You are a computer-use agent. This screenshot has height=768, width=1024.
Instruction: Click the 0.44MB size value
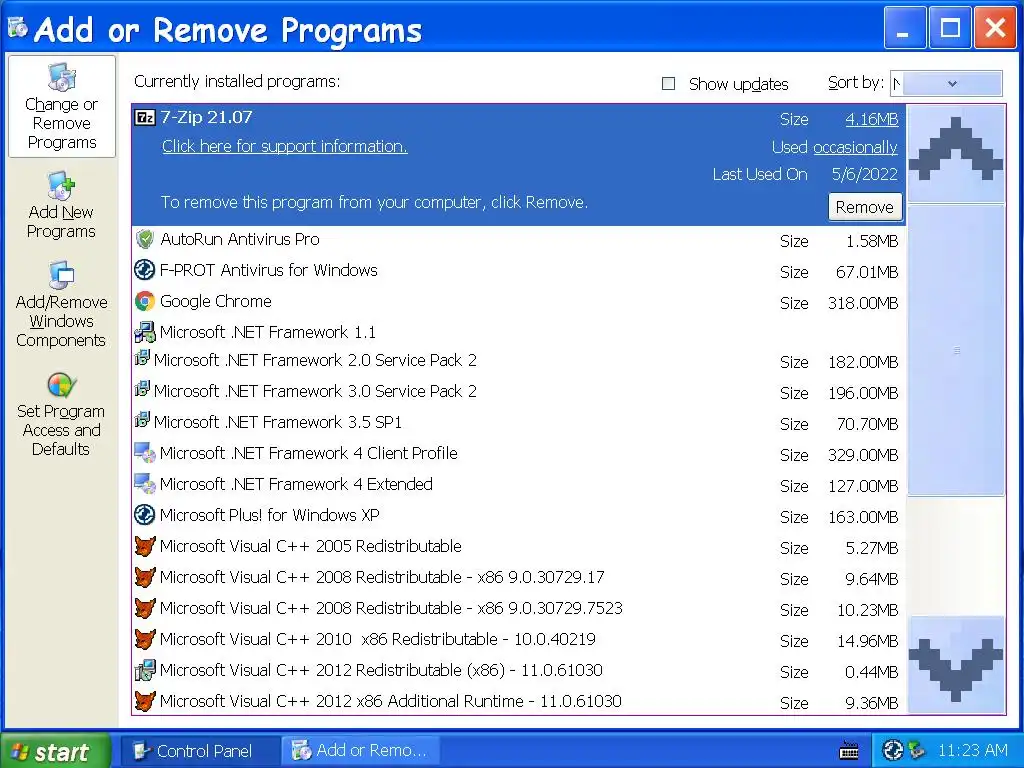[x=871, y=672]
